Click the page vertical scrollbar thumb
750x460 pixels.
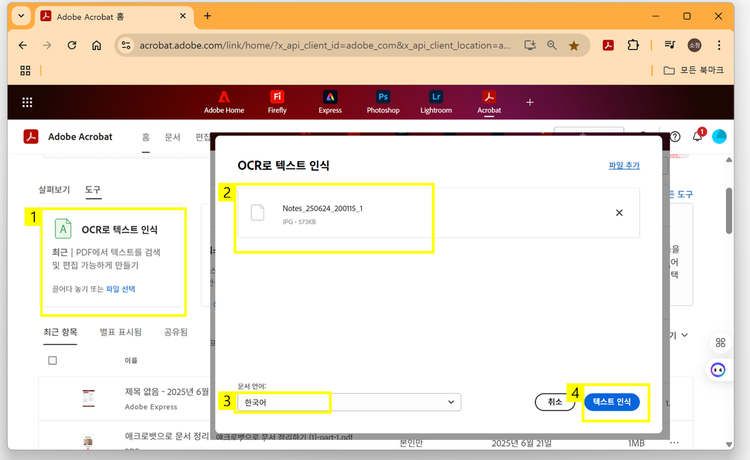tap(729, 210)
